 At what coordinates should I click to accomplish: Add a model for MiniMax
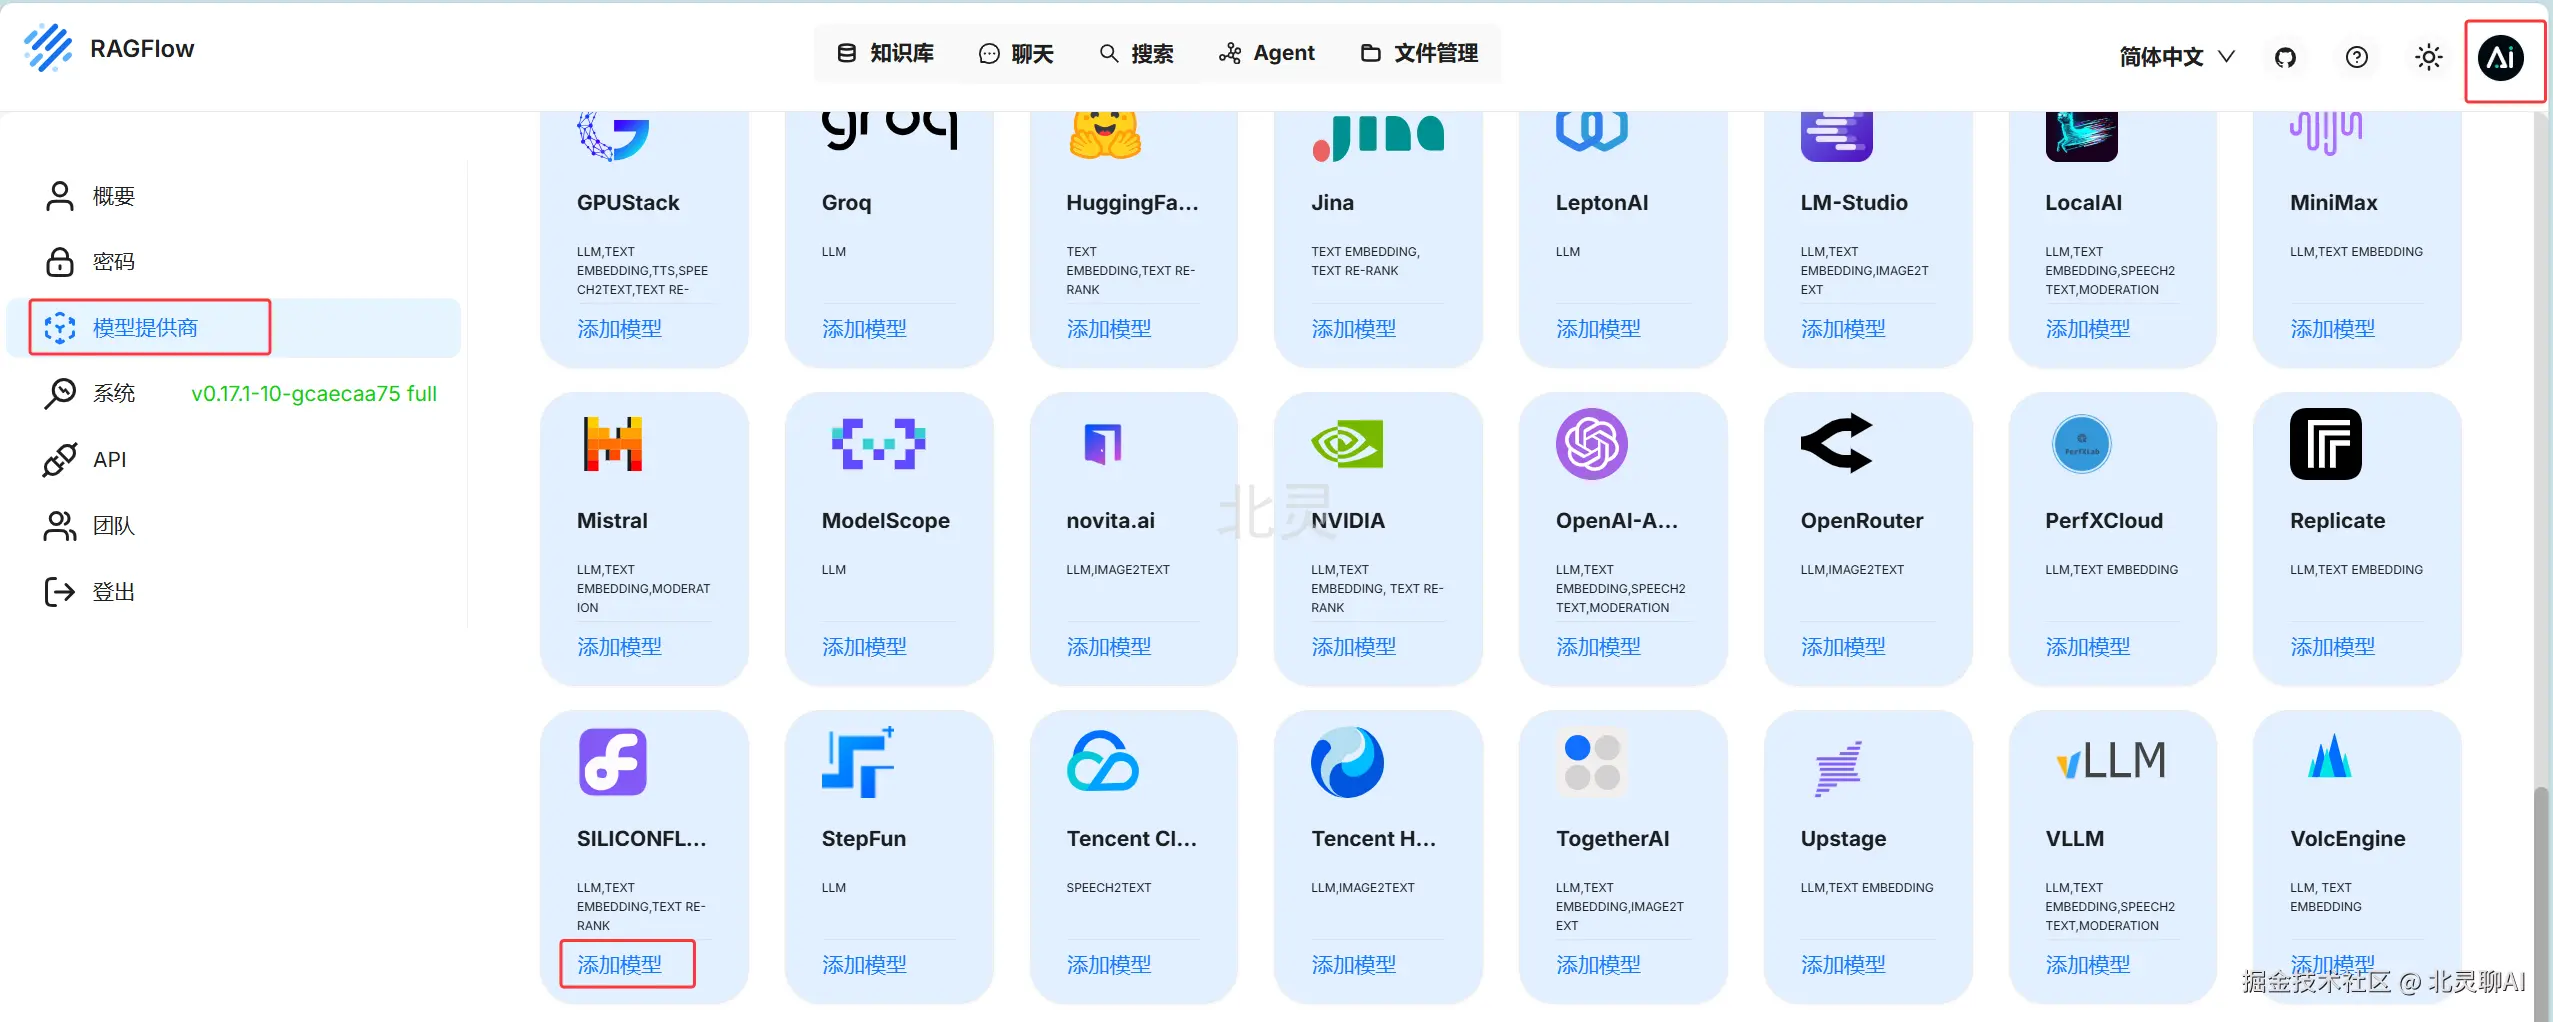pos(2333,329)
